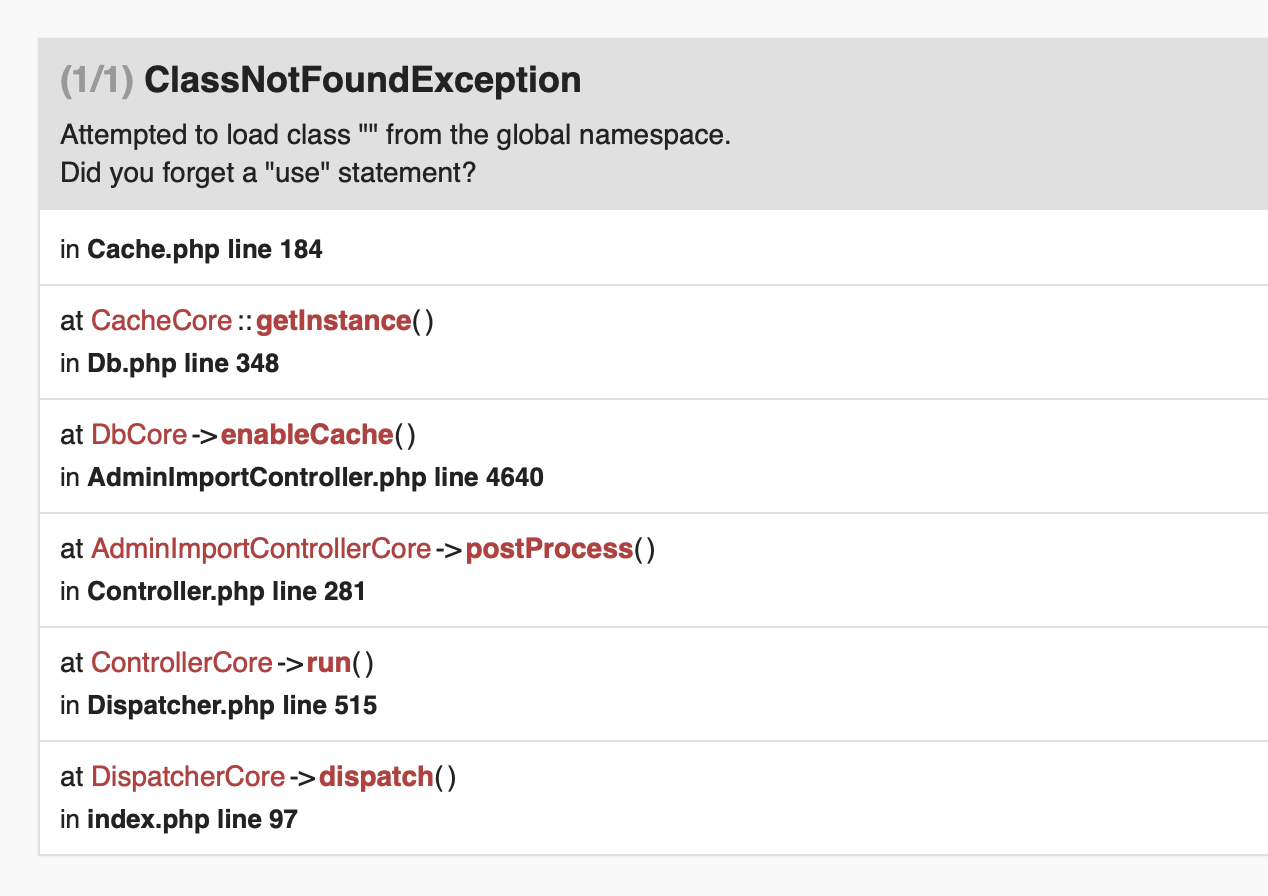This screenshot has width=1268, height=896.
Task: Expand the Controller.php line 281 entry
Action: [x=226, y=591]
